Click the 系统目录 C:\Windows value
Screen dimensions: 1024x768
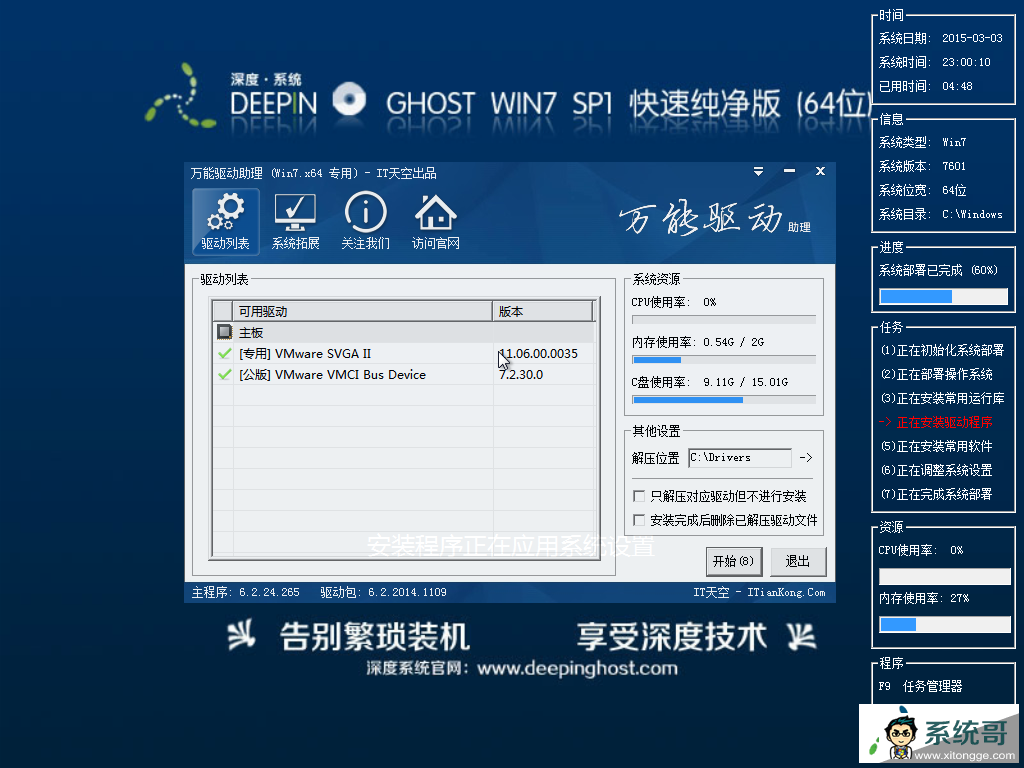[x=972, y=214]
